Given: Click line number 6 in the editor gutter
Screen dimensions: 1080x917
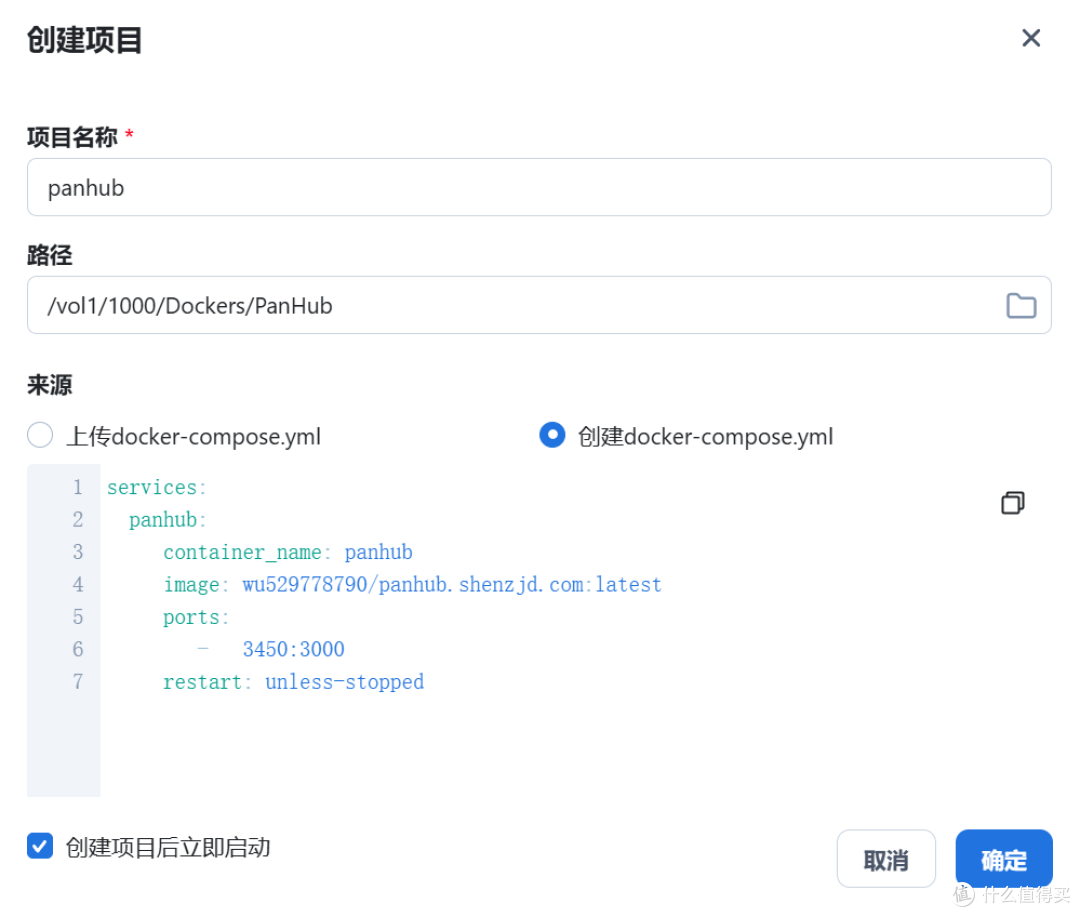Looking at the screenshot, I should click(x=78, y=649).
